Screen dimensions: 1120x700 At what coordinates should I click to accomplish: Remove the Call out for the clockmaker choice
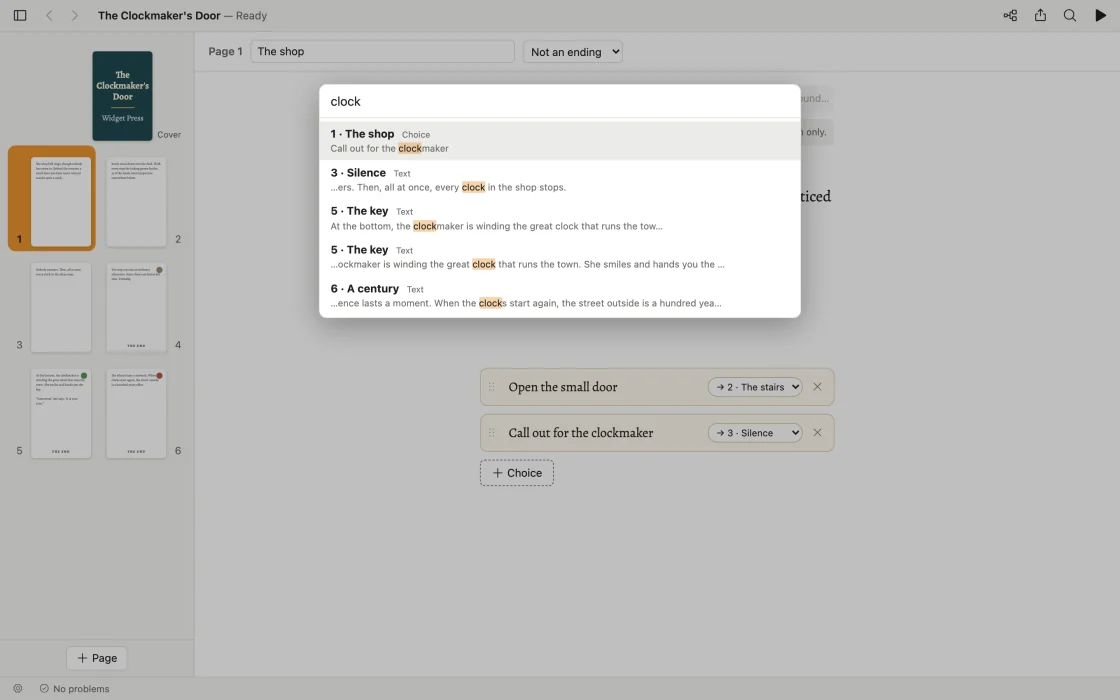point(817,432)
